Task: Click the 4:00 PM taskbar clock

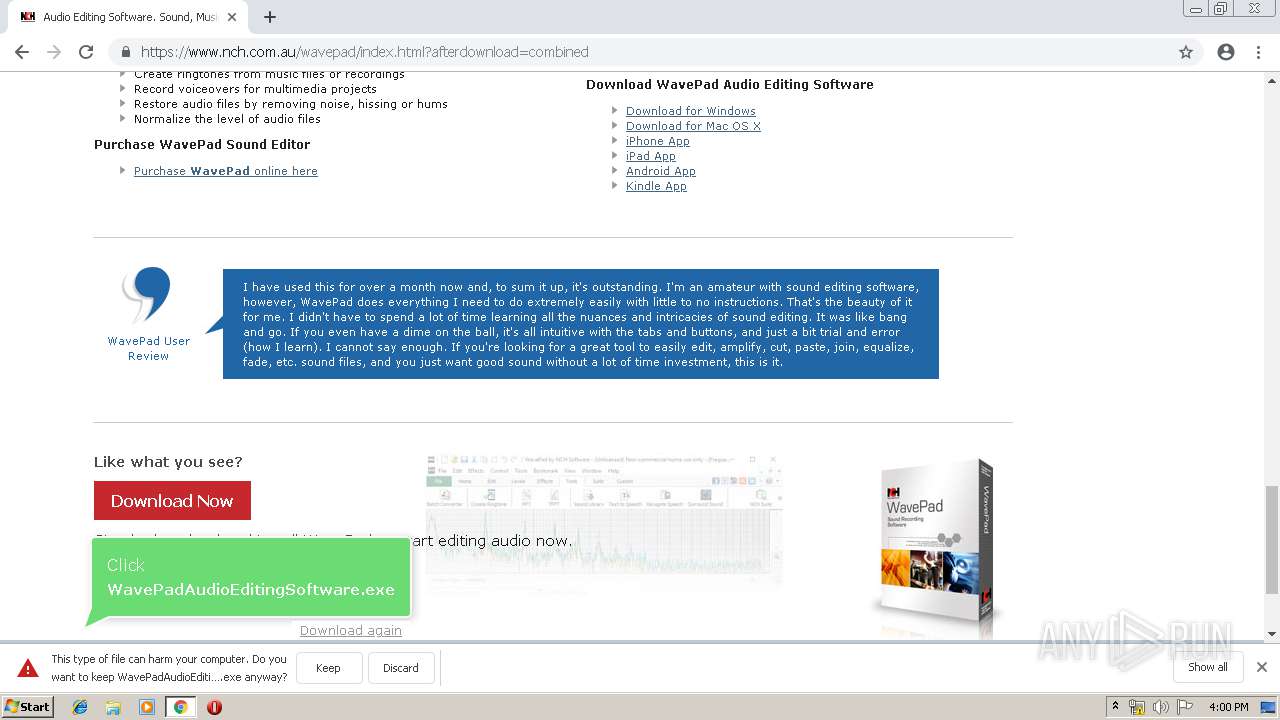Action: click(1229, 707)
